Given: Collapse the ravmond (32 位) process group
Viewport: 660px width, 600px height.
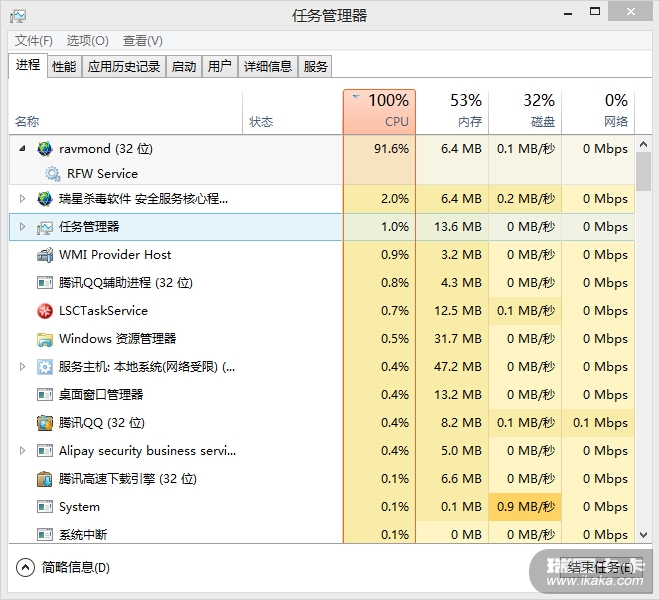Looking at the screenshot, I should tap(22, 148).
